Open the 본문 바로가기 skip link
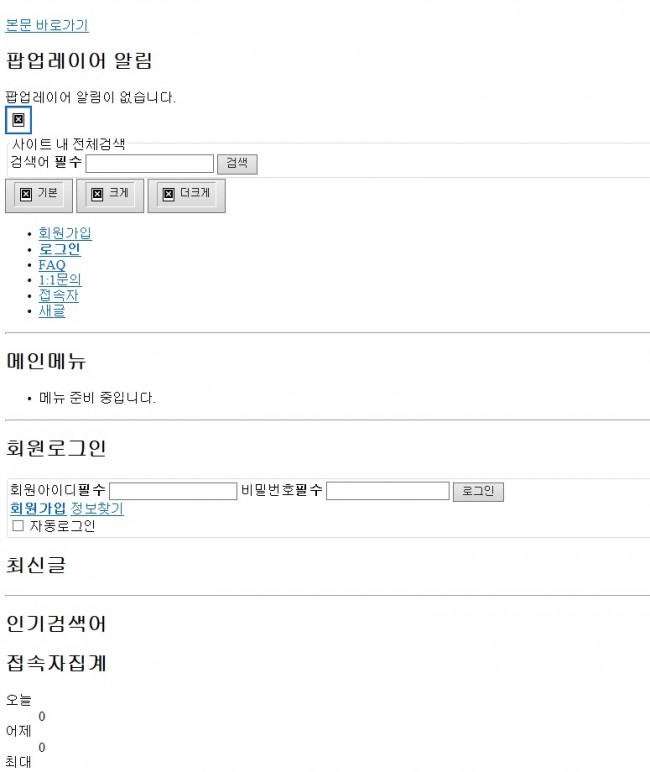The width and height of the screenshot is (650, 772). pos(47,25)
